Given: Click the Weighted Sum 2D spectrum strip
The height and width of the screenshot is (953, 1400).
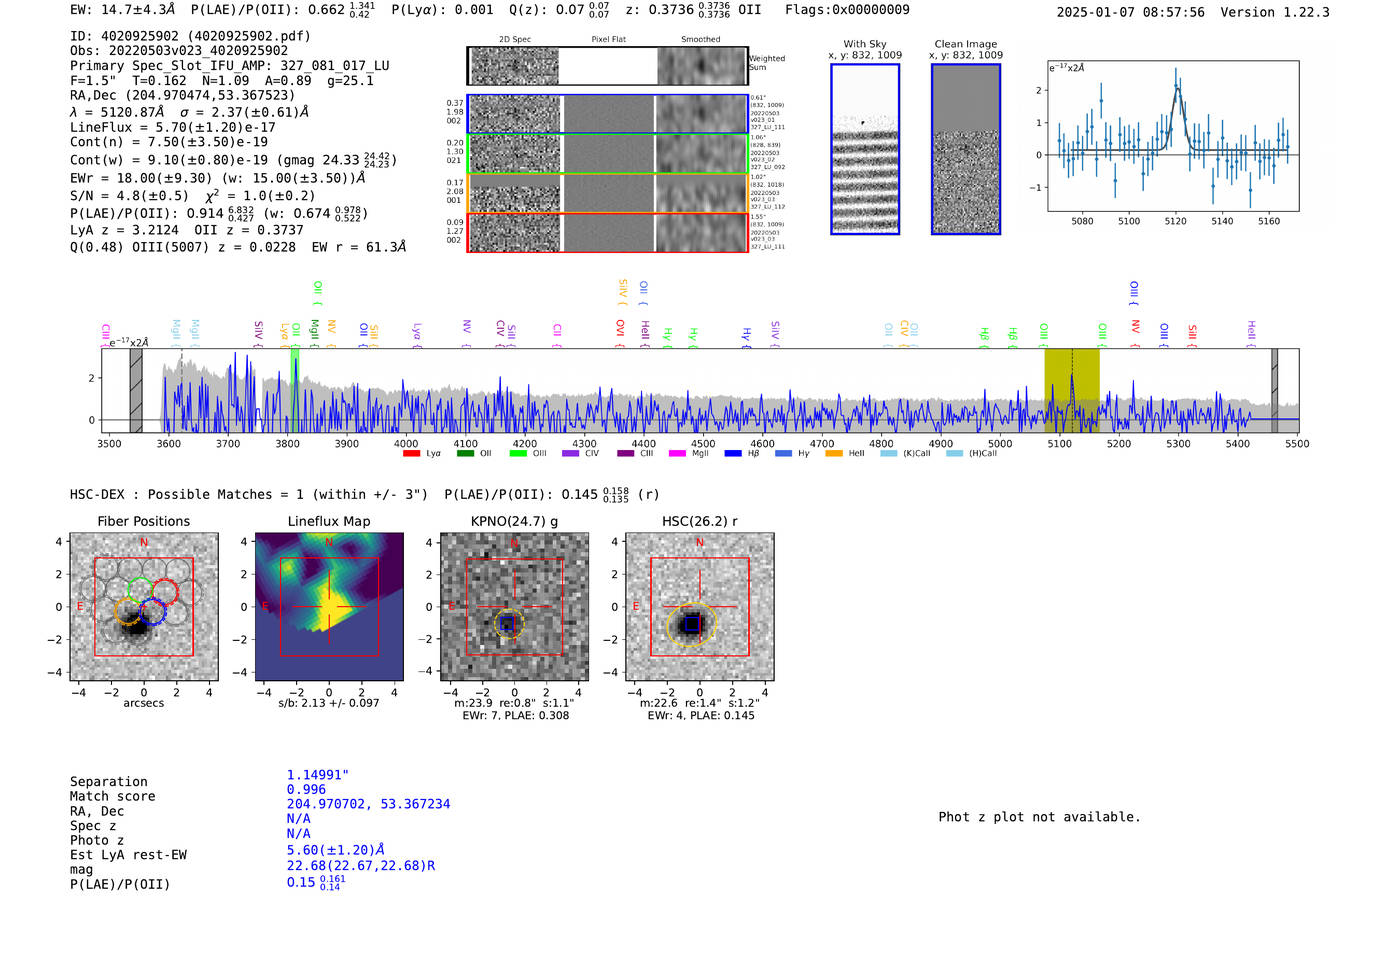Looking at the screenshot, I should coord(608,66).
